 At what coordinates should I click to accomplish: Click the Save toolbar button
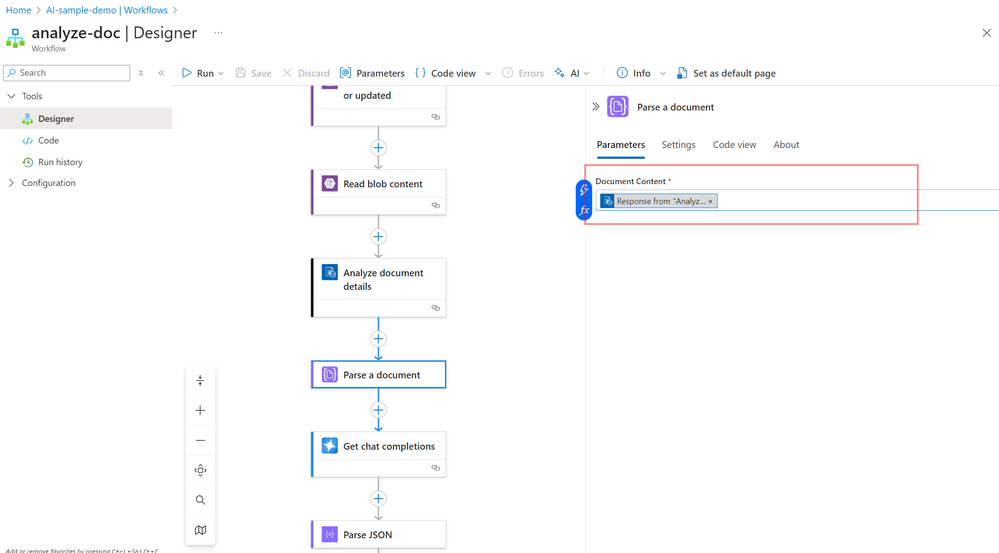pyautogui.click(x=254, y=73)
